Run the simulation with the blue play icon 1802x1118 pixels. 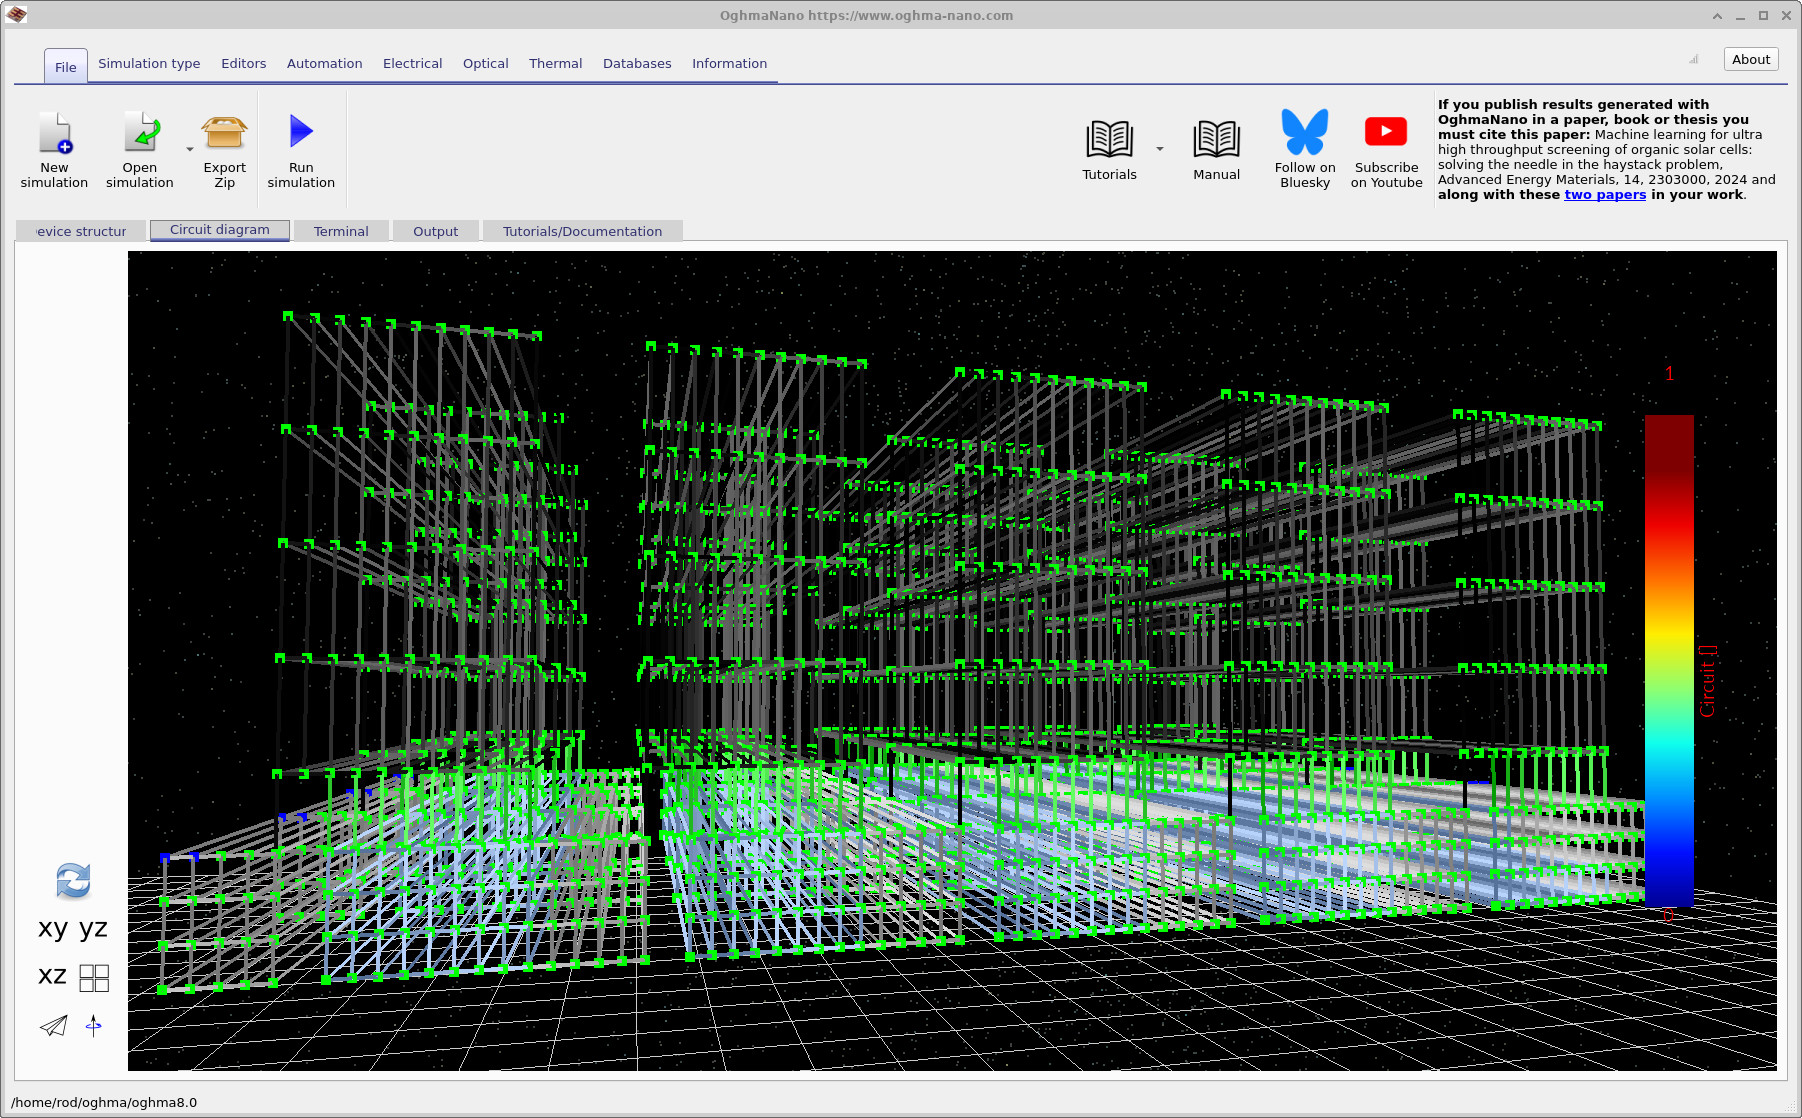300,133
